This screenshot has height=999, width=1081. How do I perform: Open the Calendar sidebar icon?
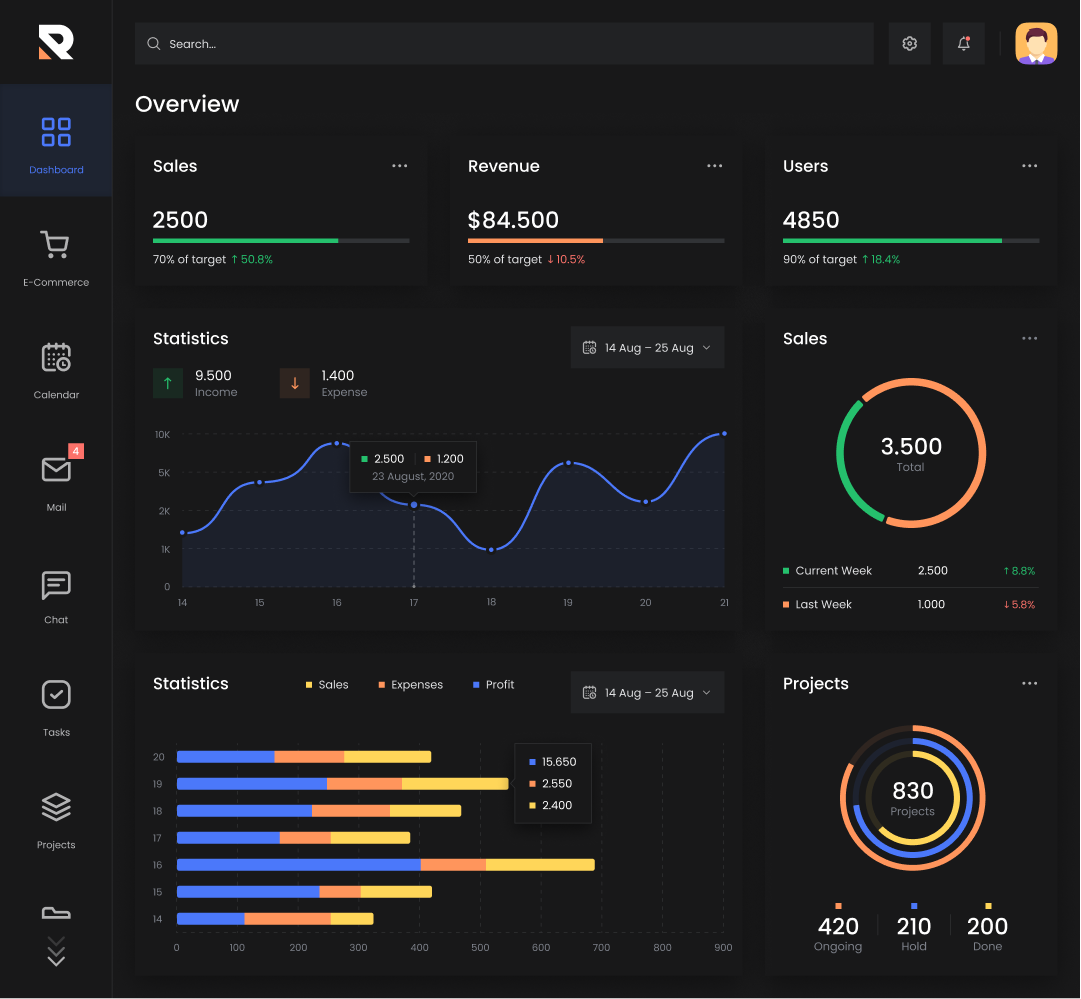point(56,357)
